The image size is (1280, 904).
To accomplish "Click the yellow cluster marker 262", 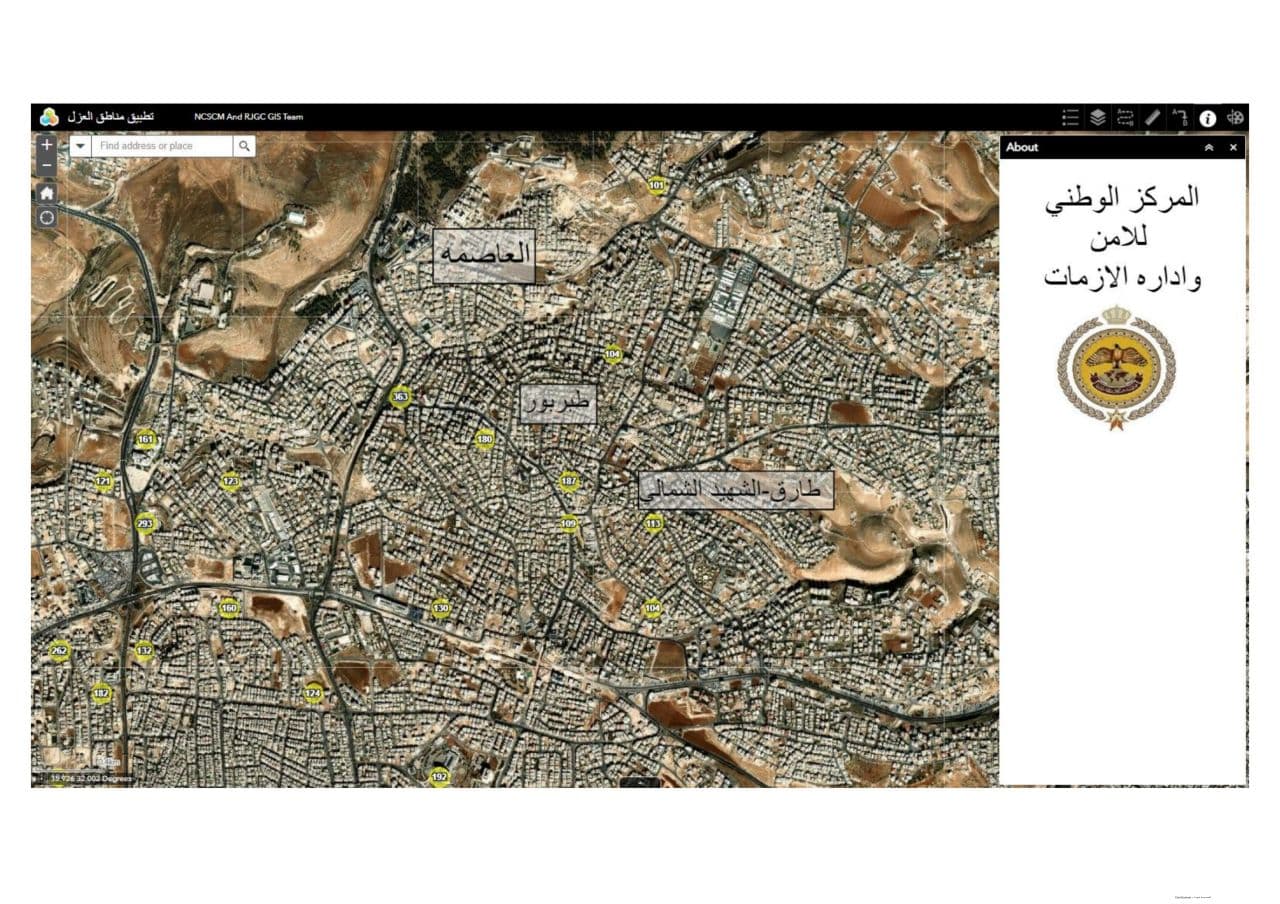I will point(60,650).
